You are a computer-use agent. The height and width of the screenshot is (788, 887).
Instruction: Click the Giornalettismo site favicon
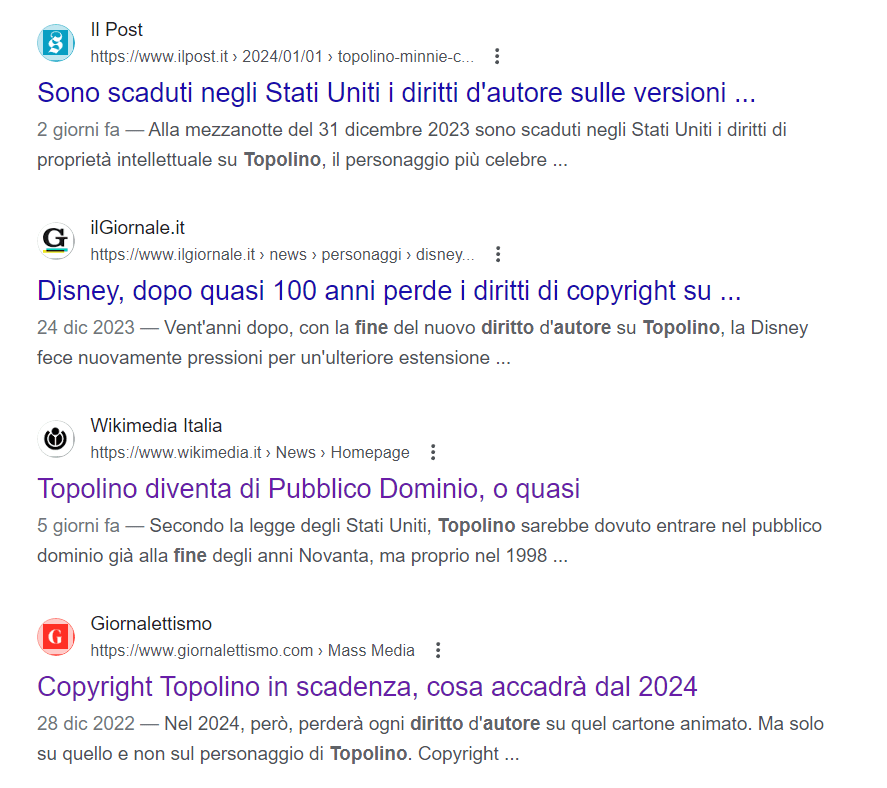(56, 637)
